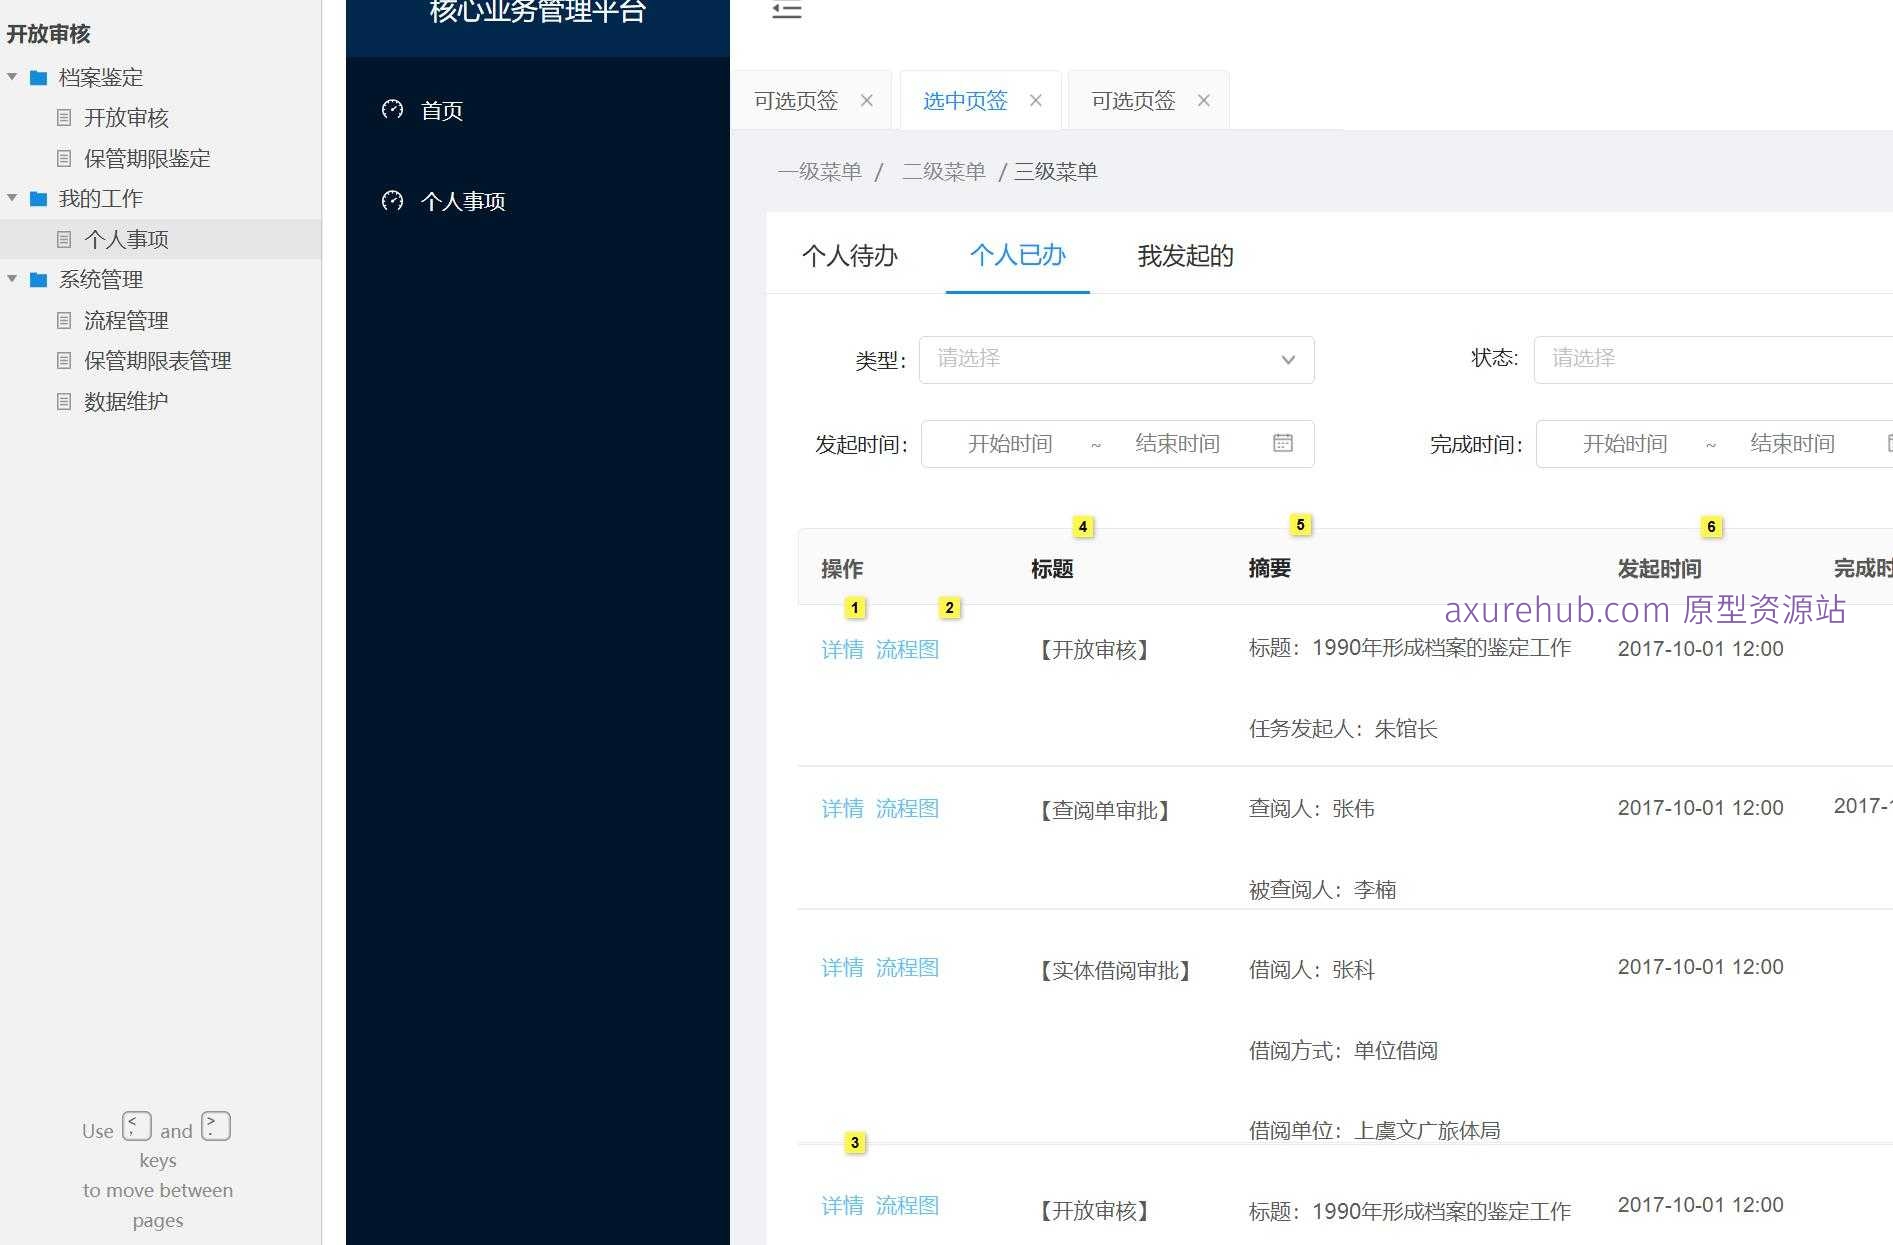Click the document icon beside 数据维护
The image size is (1893, 1245).
coord(64,401)
